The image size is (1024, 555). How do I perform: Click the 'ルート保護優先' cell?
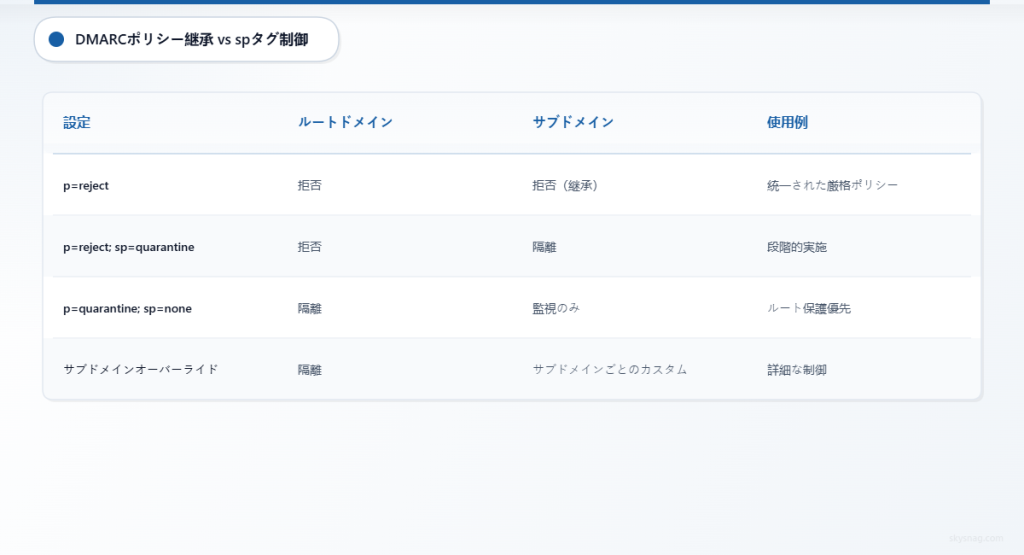(808, 308)
